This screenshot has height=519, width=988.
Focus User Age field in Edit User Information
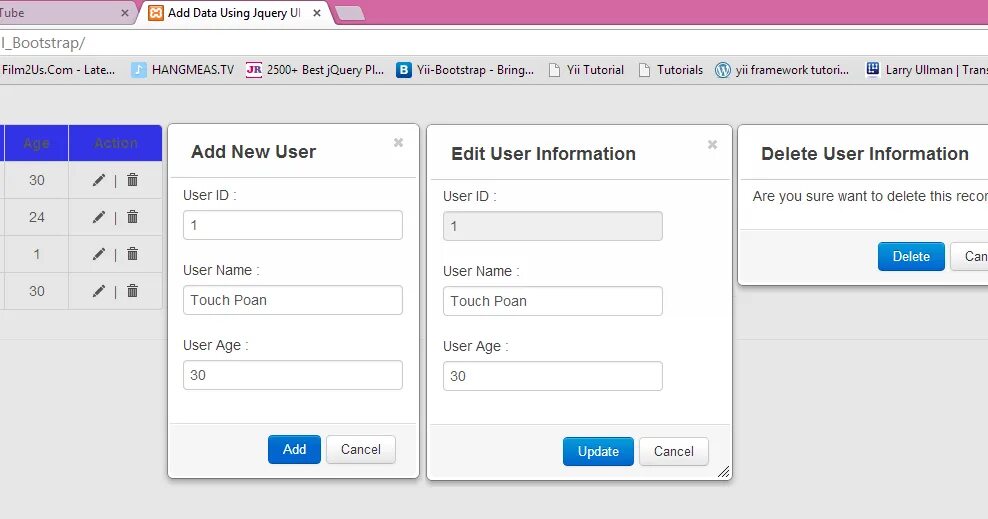(x=553, y=376)
